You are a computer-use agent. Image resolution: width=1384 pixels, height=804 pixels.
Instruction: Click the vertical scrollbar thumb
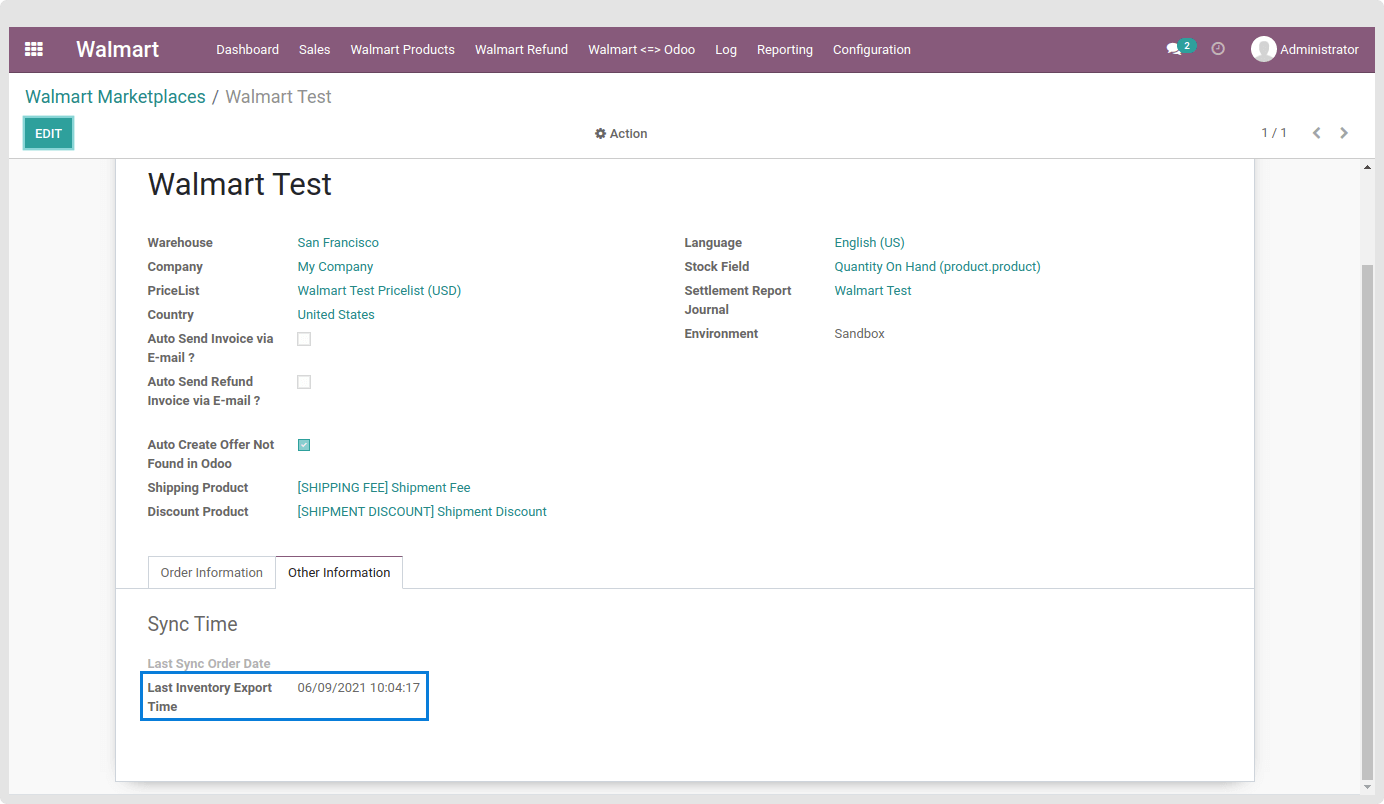click(1367, 520)
